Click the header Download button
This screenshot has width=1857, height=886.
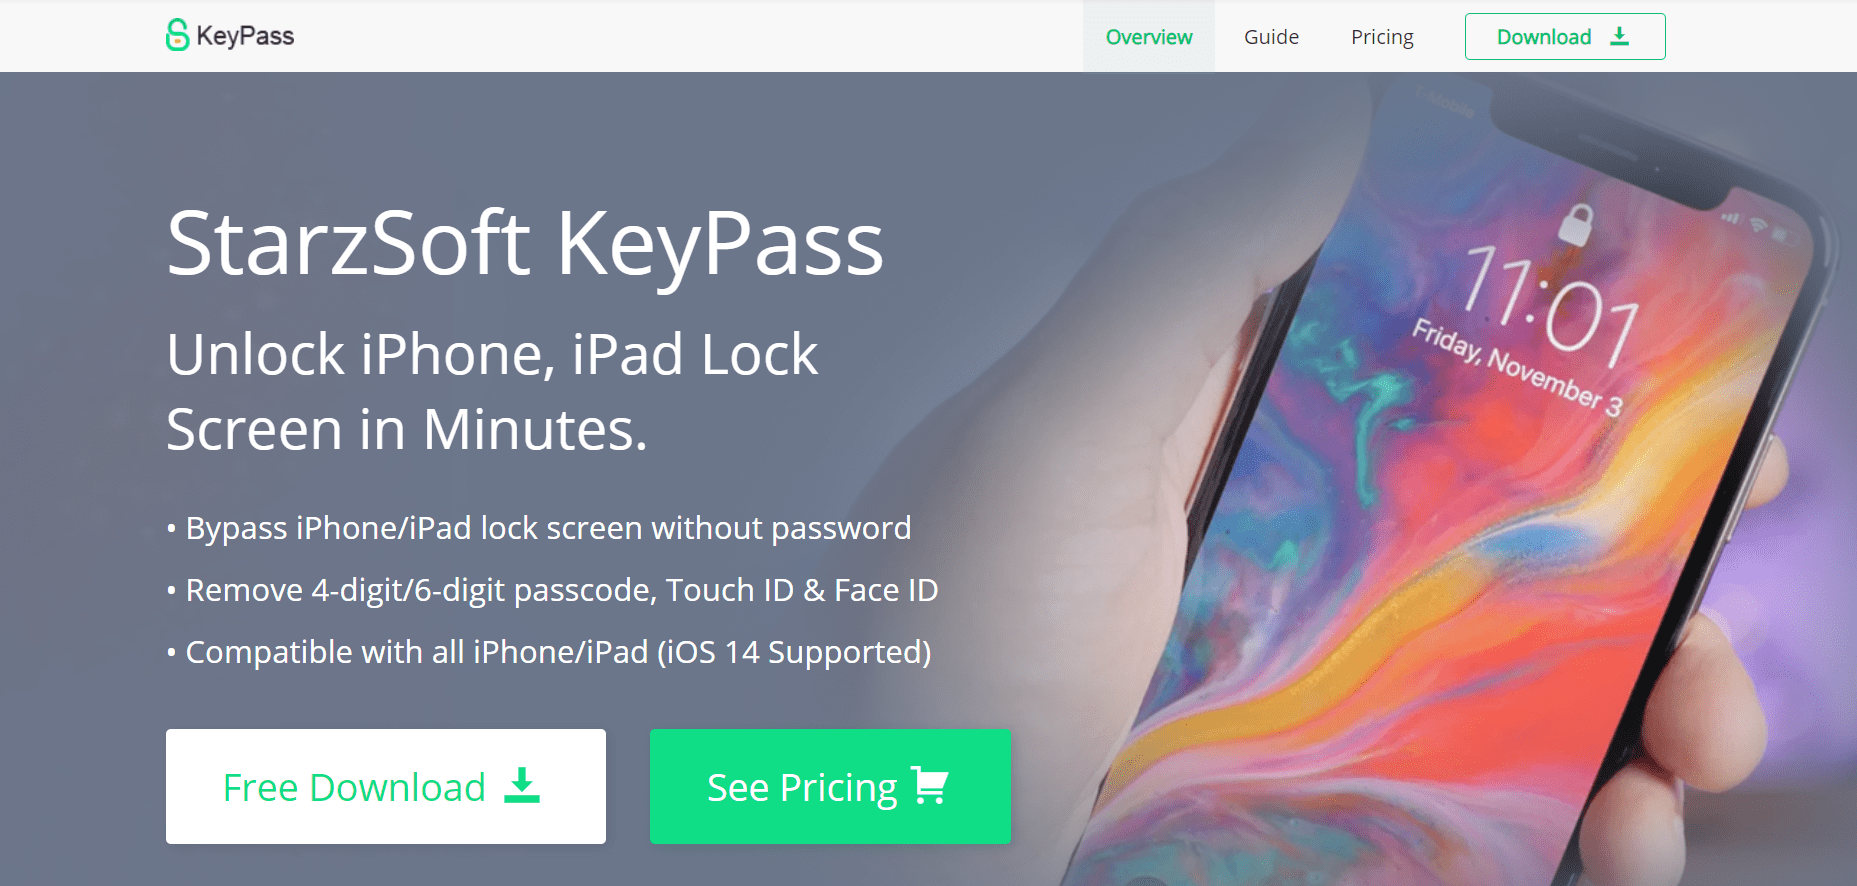1565,37
